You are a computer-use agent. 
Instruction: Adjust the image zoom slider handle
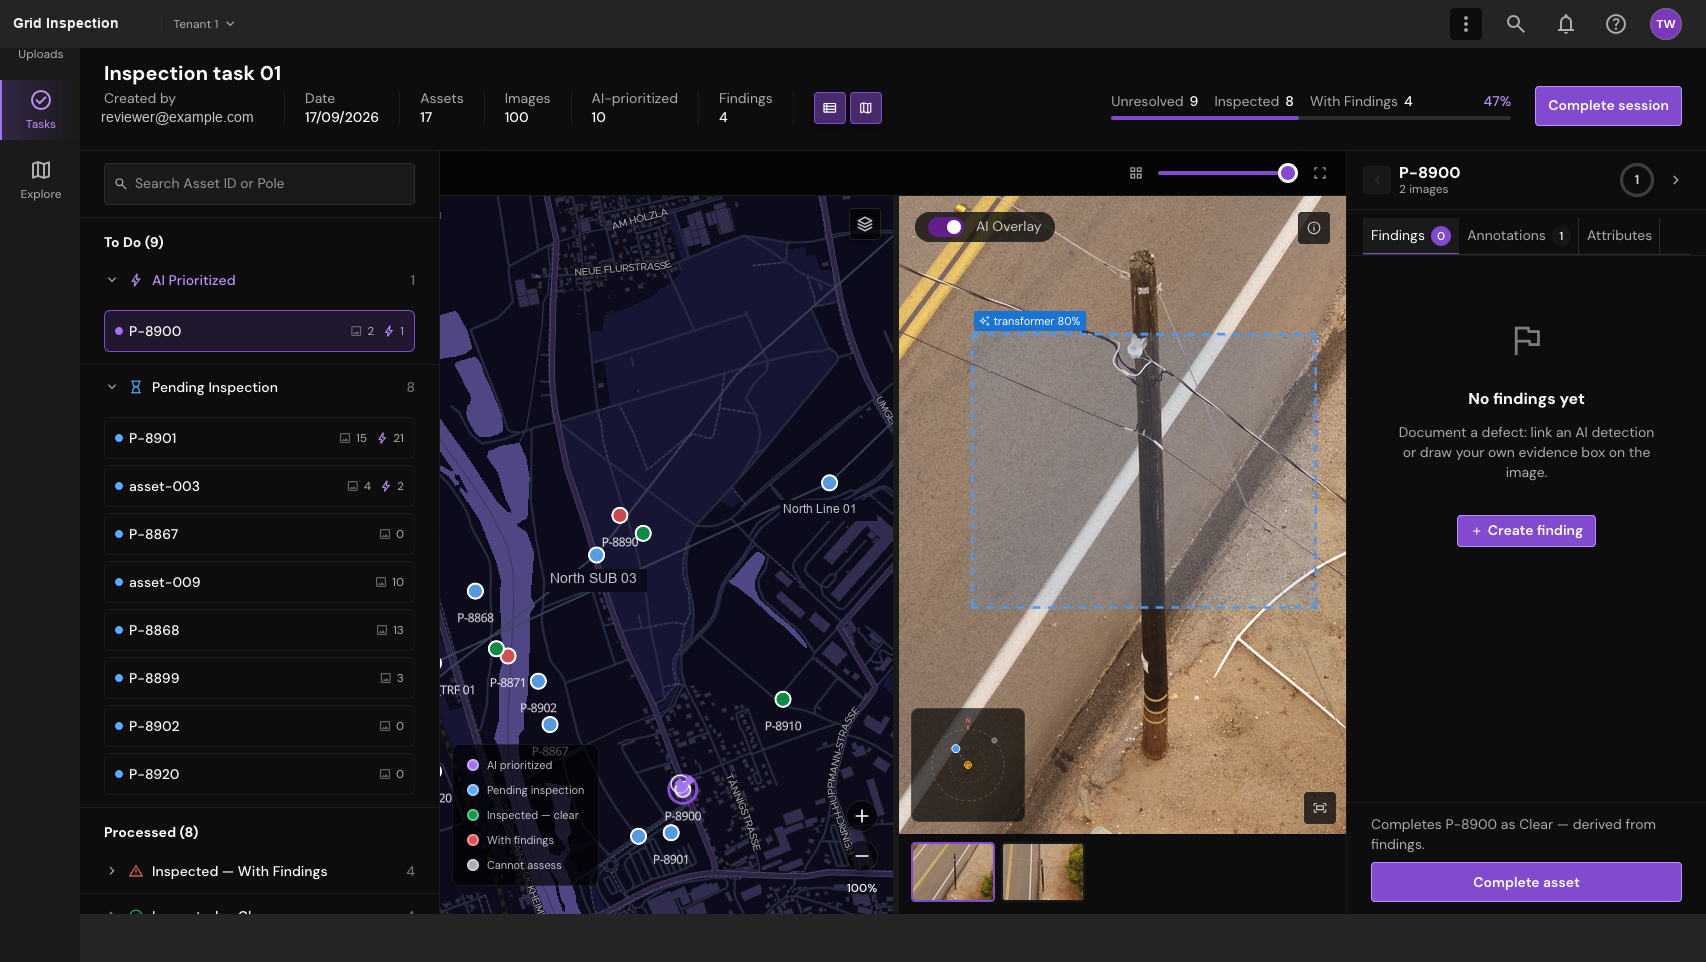click(1287, 173)
